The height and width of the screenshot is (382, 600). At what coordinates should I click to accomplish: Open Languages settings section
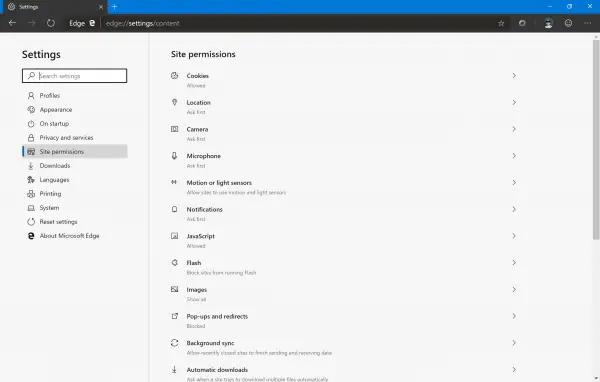[75, 180]
